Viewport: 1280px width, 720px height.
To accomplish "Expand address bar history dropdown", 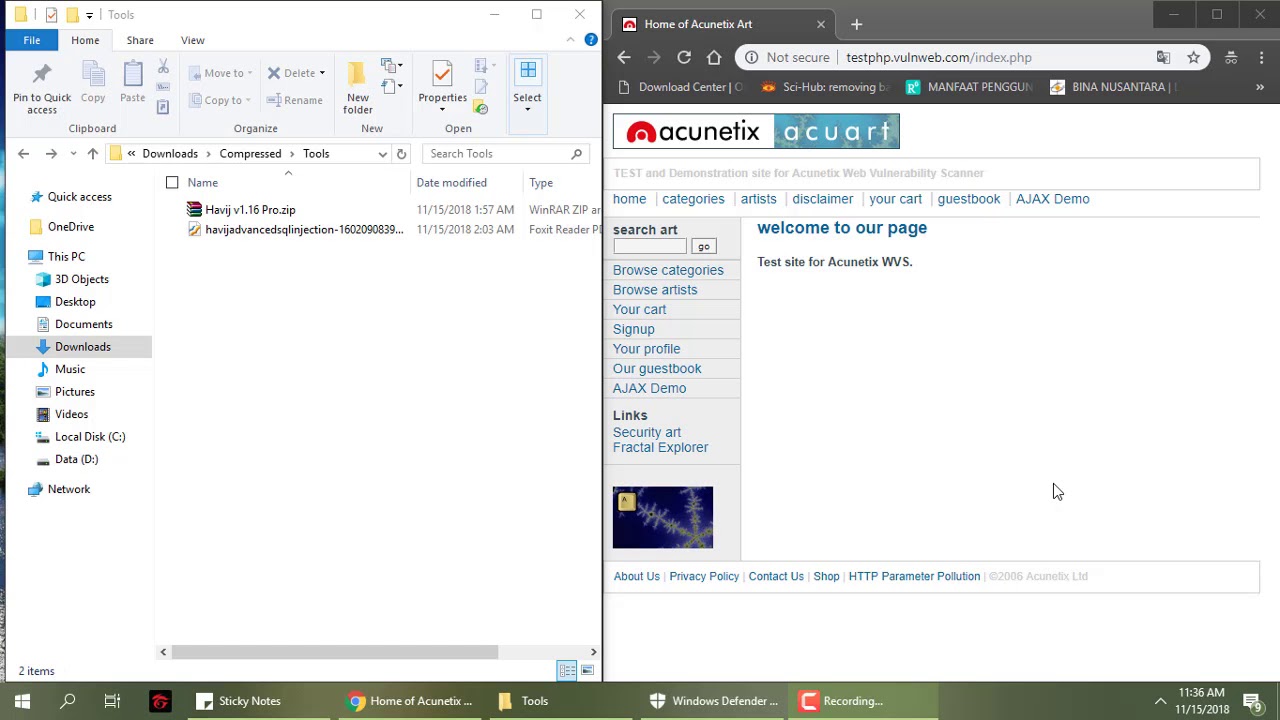I will [382, 154].
